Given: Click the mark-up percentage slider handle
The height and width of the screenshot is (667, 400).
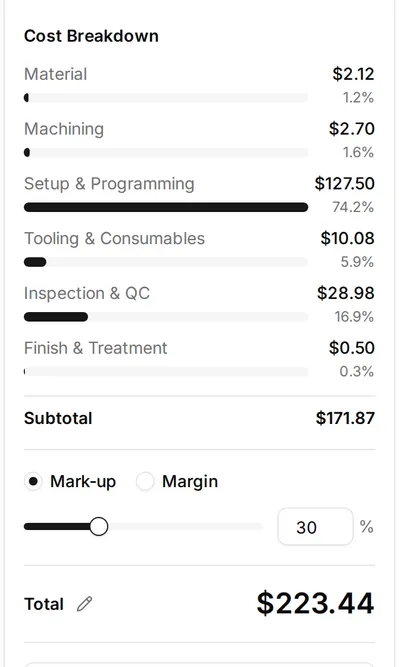Looking at the screenshot, I should (x=99, y=527).
